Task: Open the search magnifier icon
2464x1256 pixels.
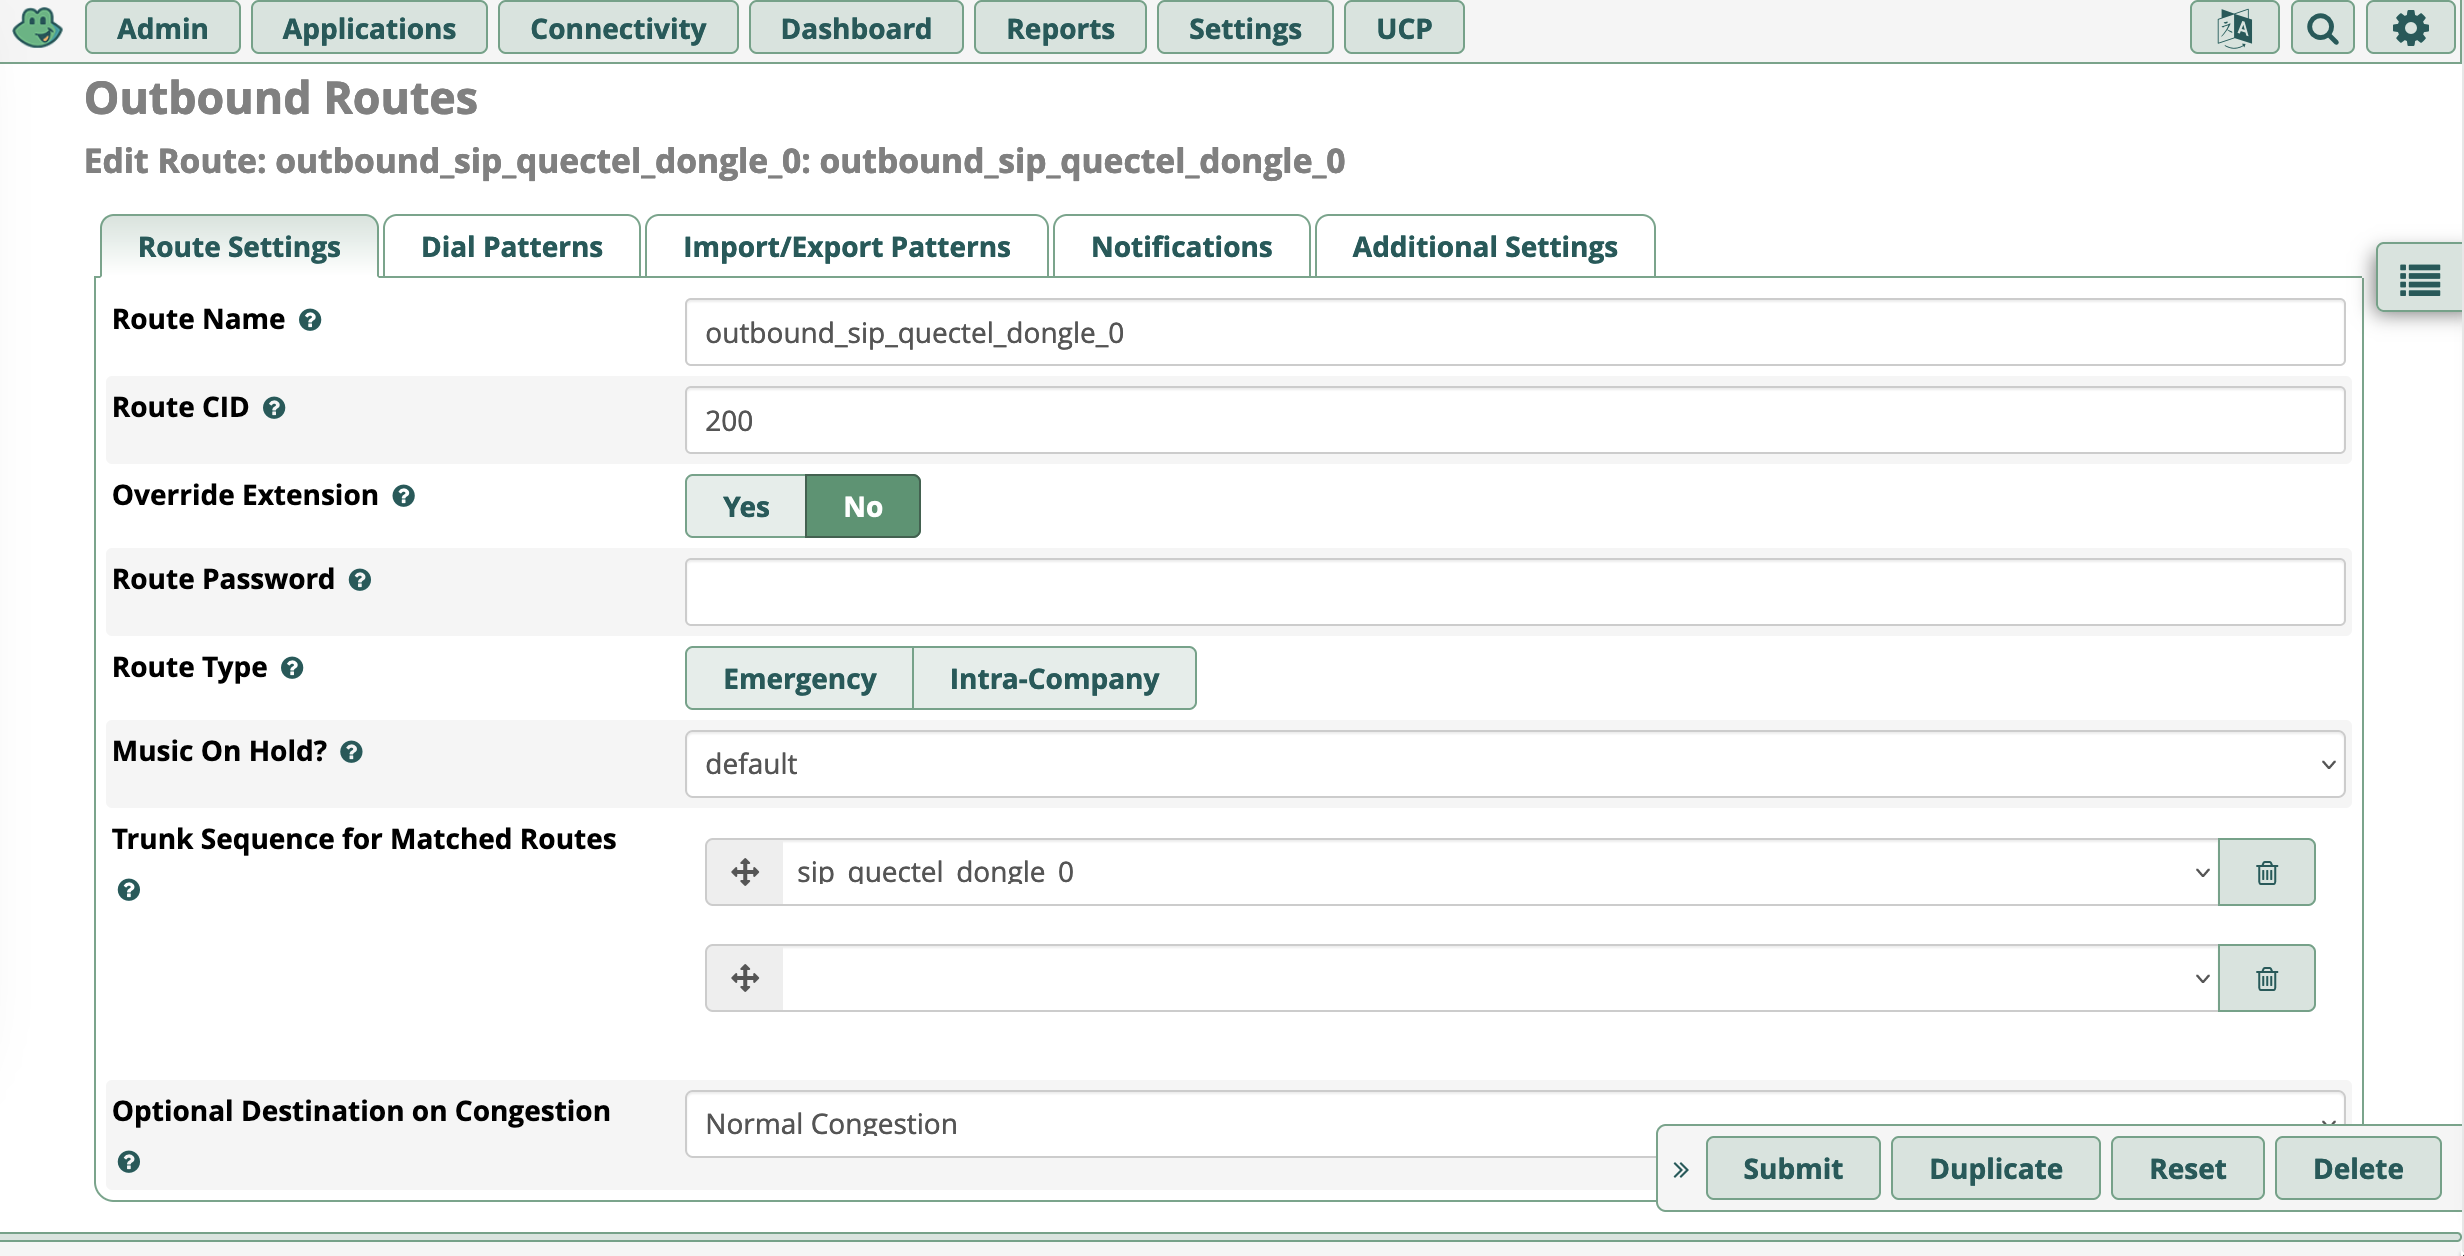Action: [x=2323, y=27]
